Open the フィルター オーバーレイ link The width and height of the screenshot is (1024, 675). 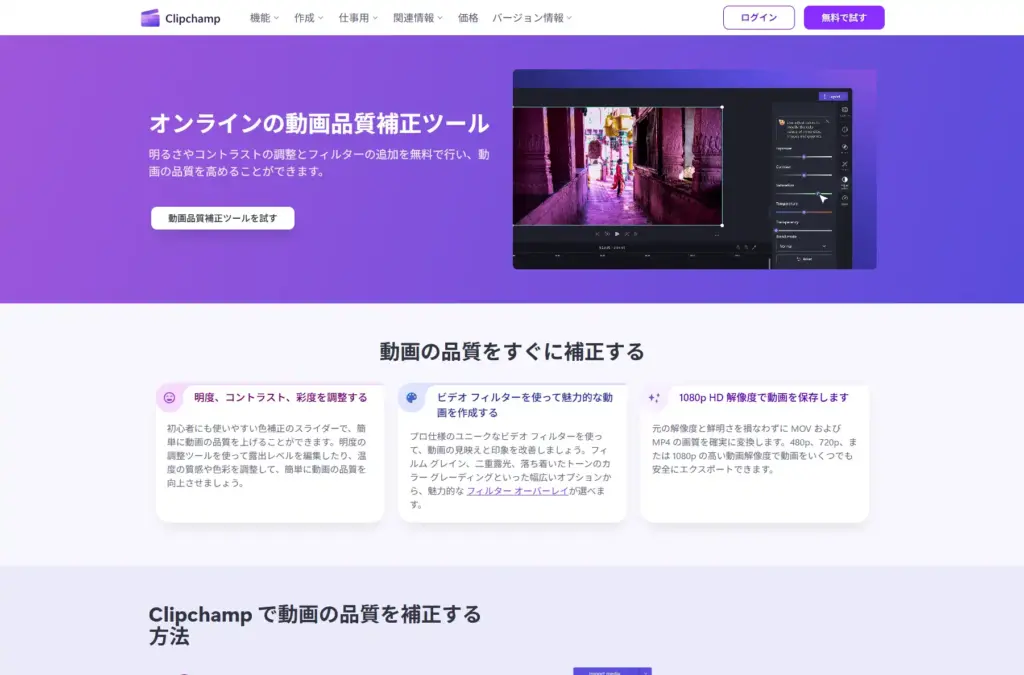tap(517, 491)
